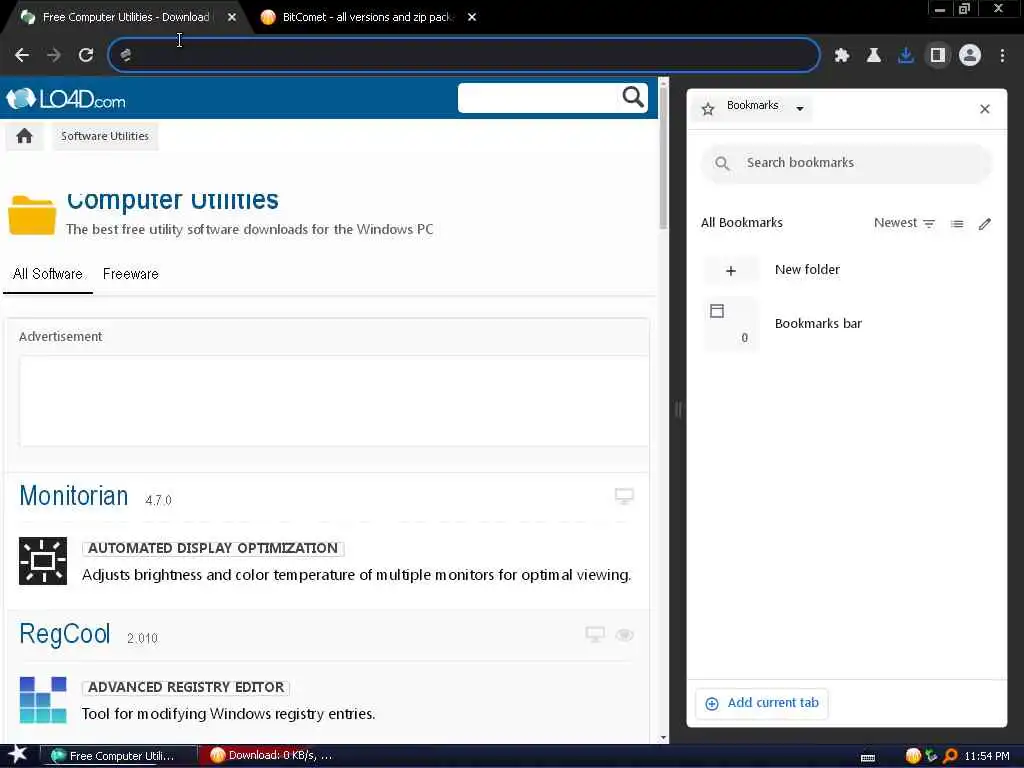Click the RegCool blue squares icon
Image resolution: width=1024 pixels, height=768 pixels.
43,700
